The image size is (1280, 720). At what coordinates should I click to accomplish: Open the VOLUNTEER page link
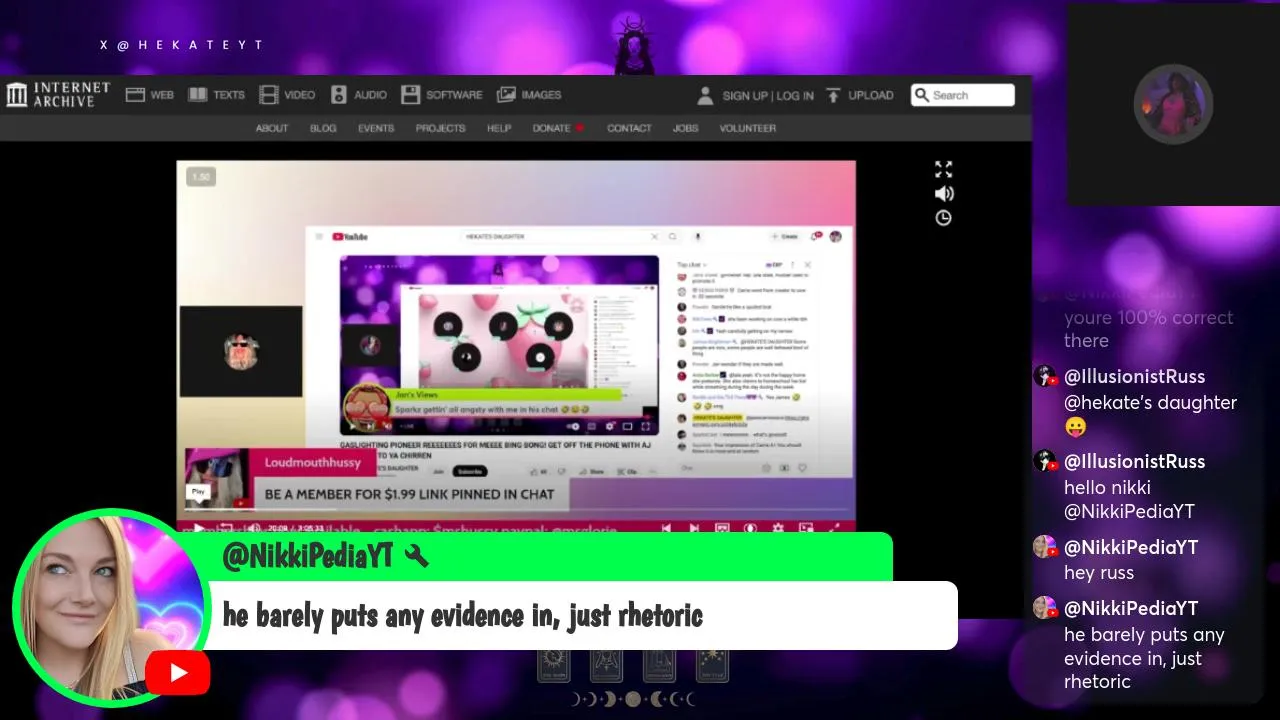click(x=748, y=128)
